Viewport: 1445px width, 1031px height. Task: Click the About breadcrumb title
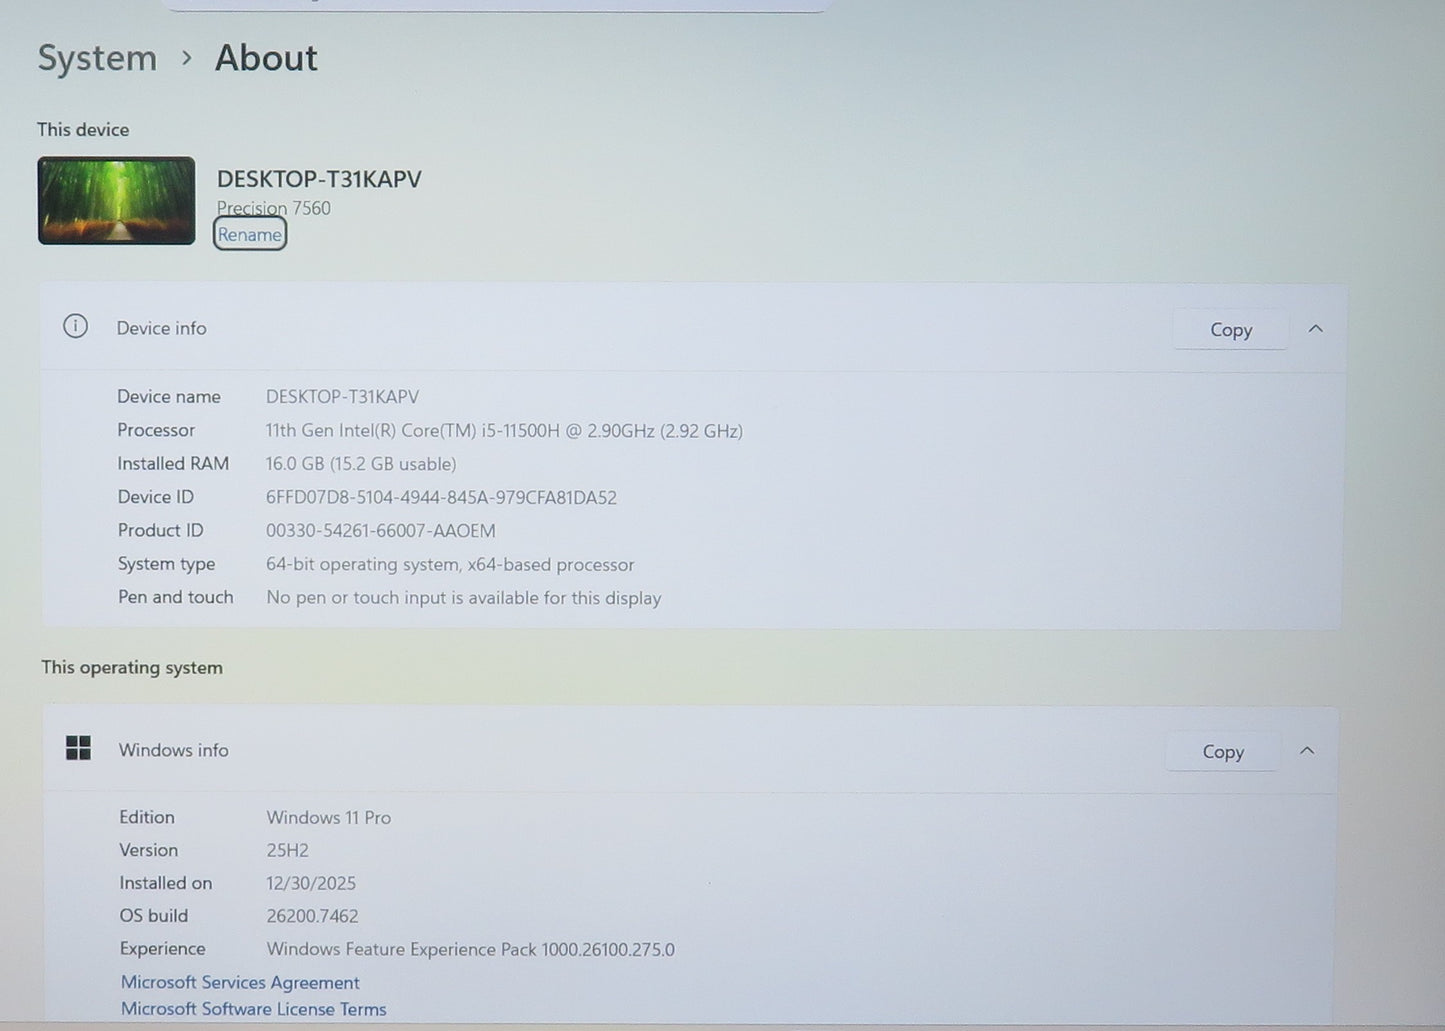click(x=266, y=58)
